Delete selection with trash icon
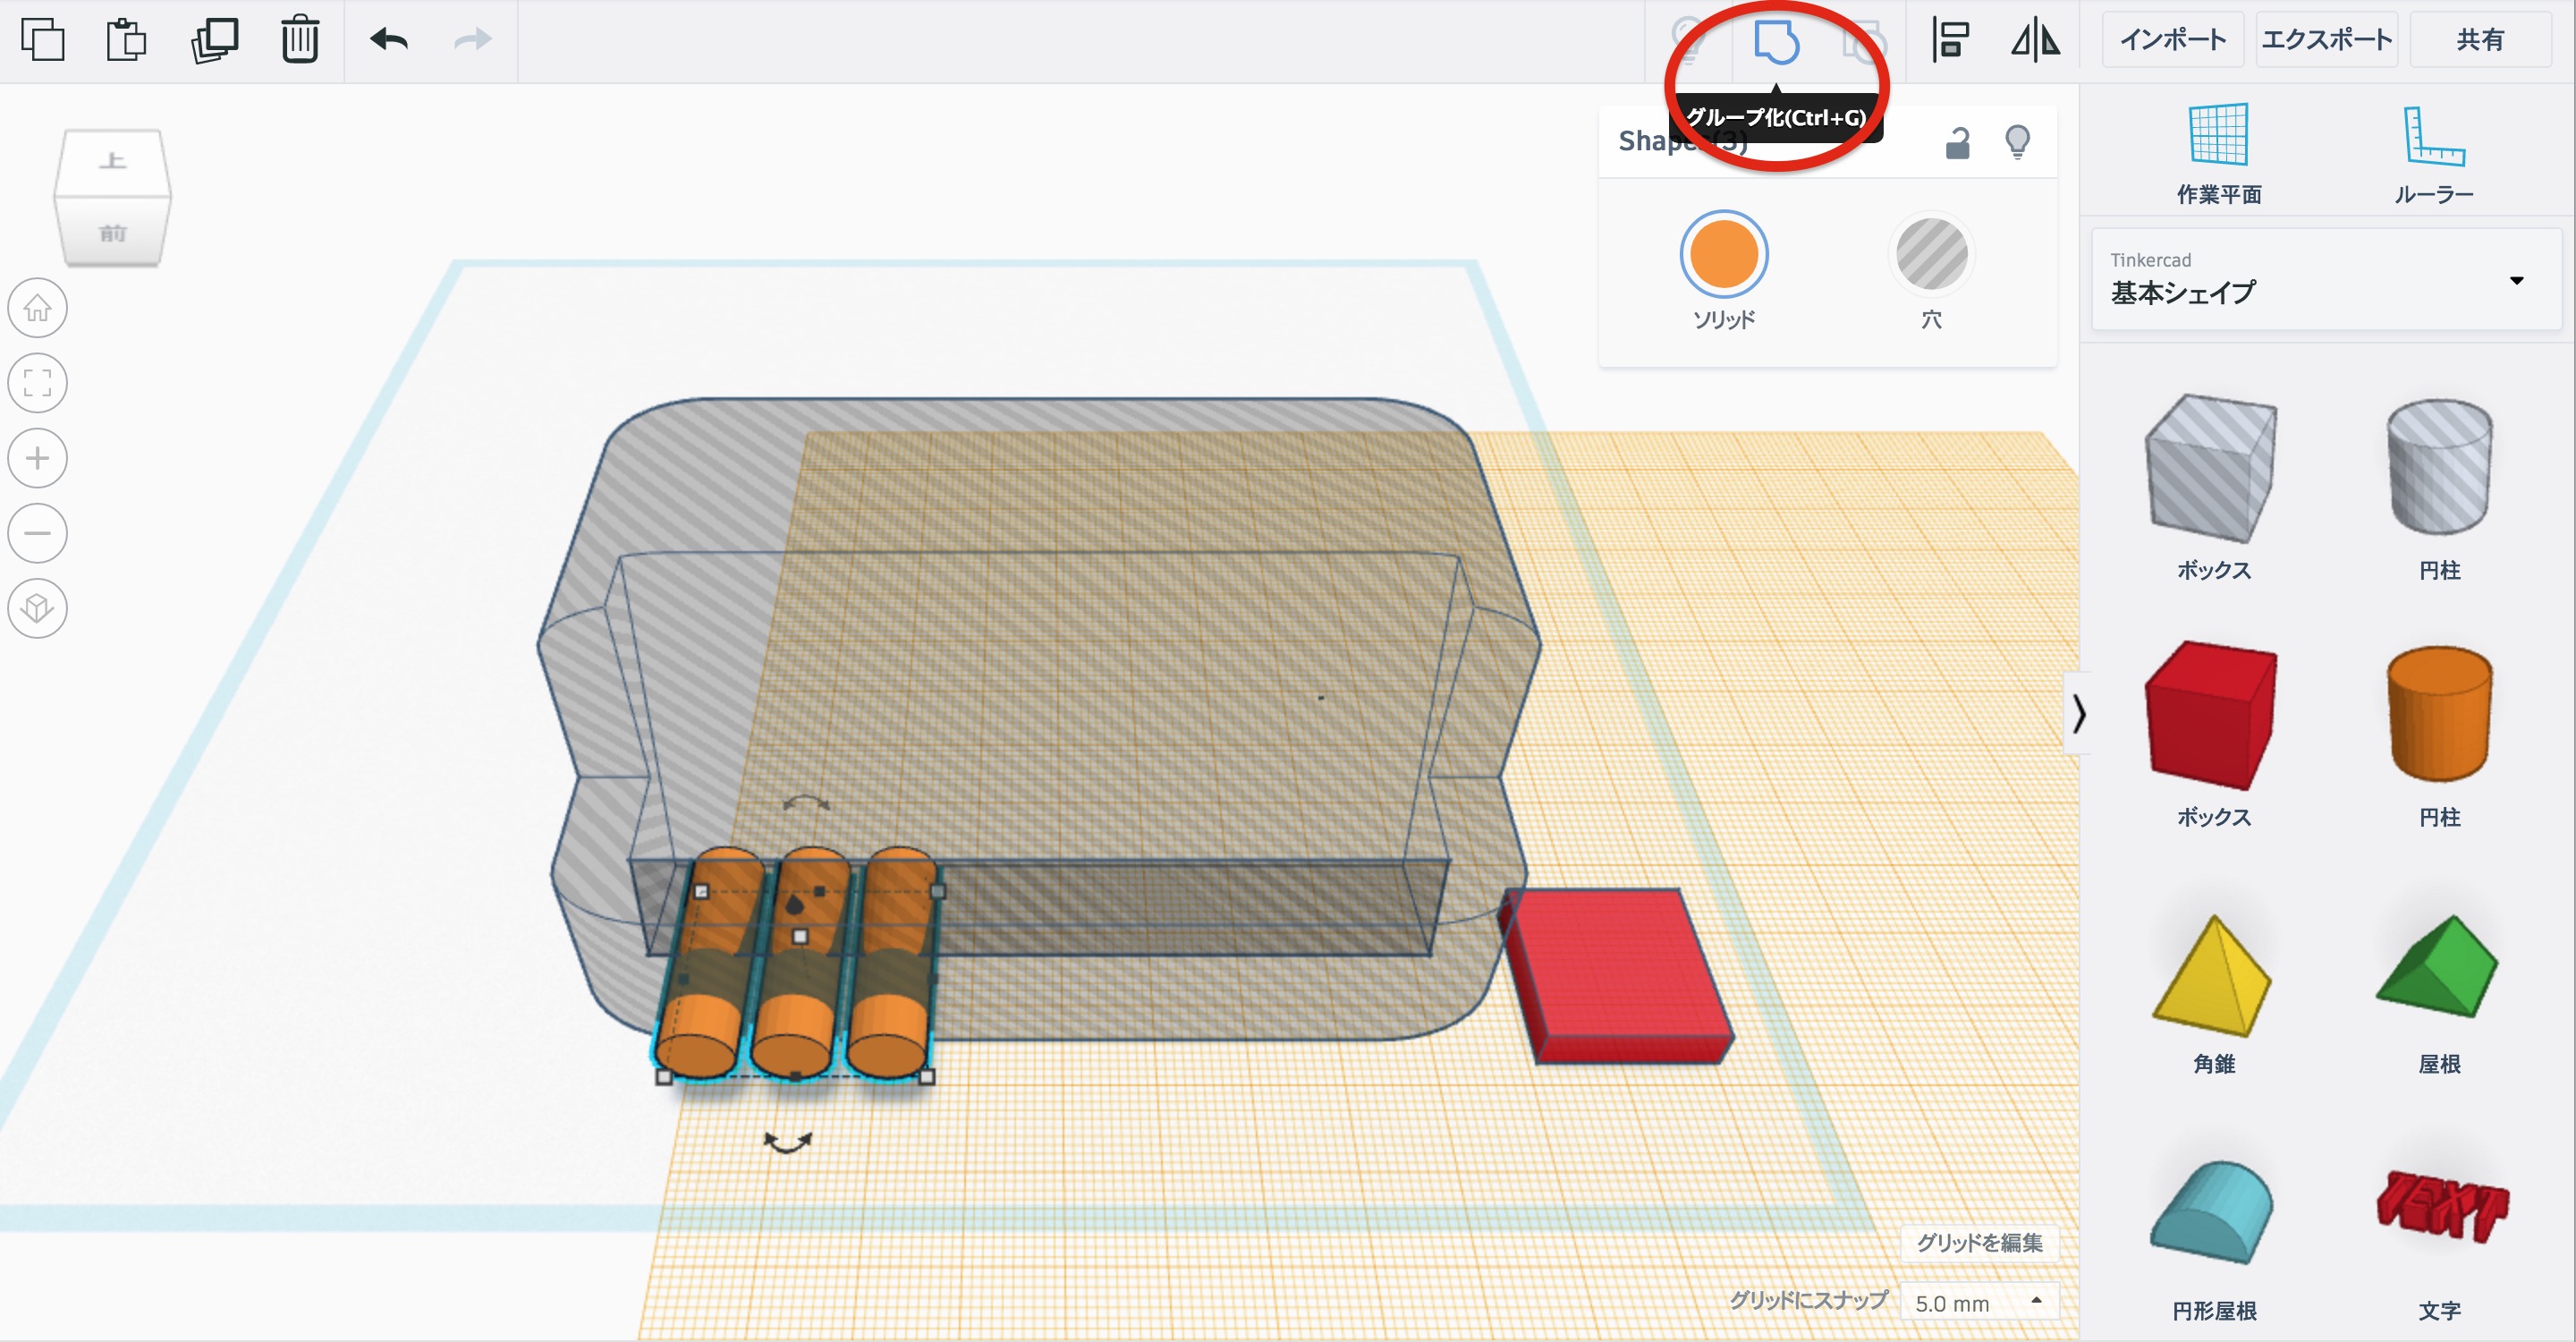 (x=300, y=40)
